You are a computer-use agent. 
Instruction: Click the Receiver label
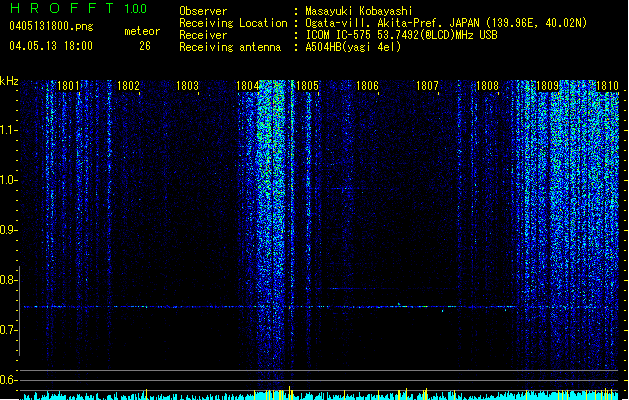(203, 35)
